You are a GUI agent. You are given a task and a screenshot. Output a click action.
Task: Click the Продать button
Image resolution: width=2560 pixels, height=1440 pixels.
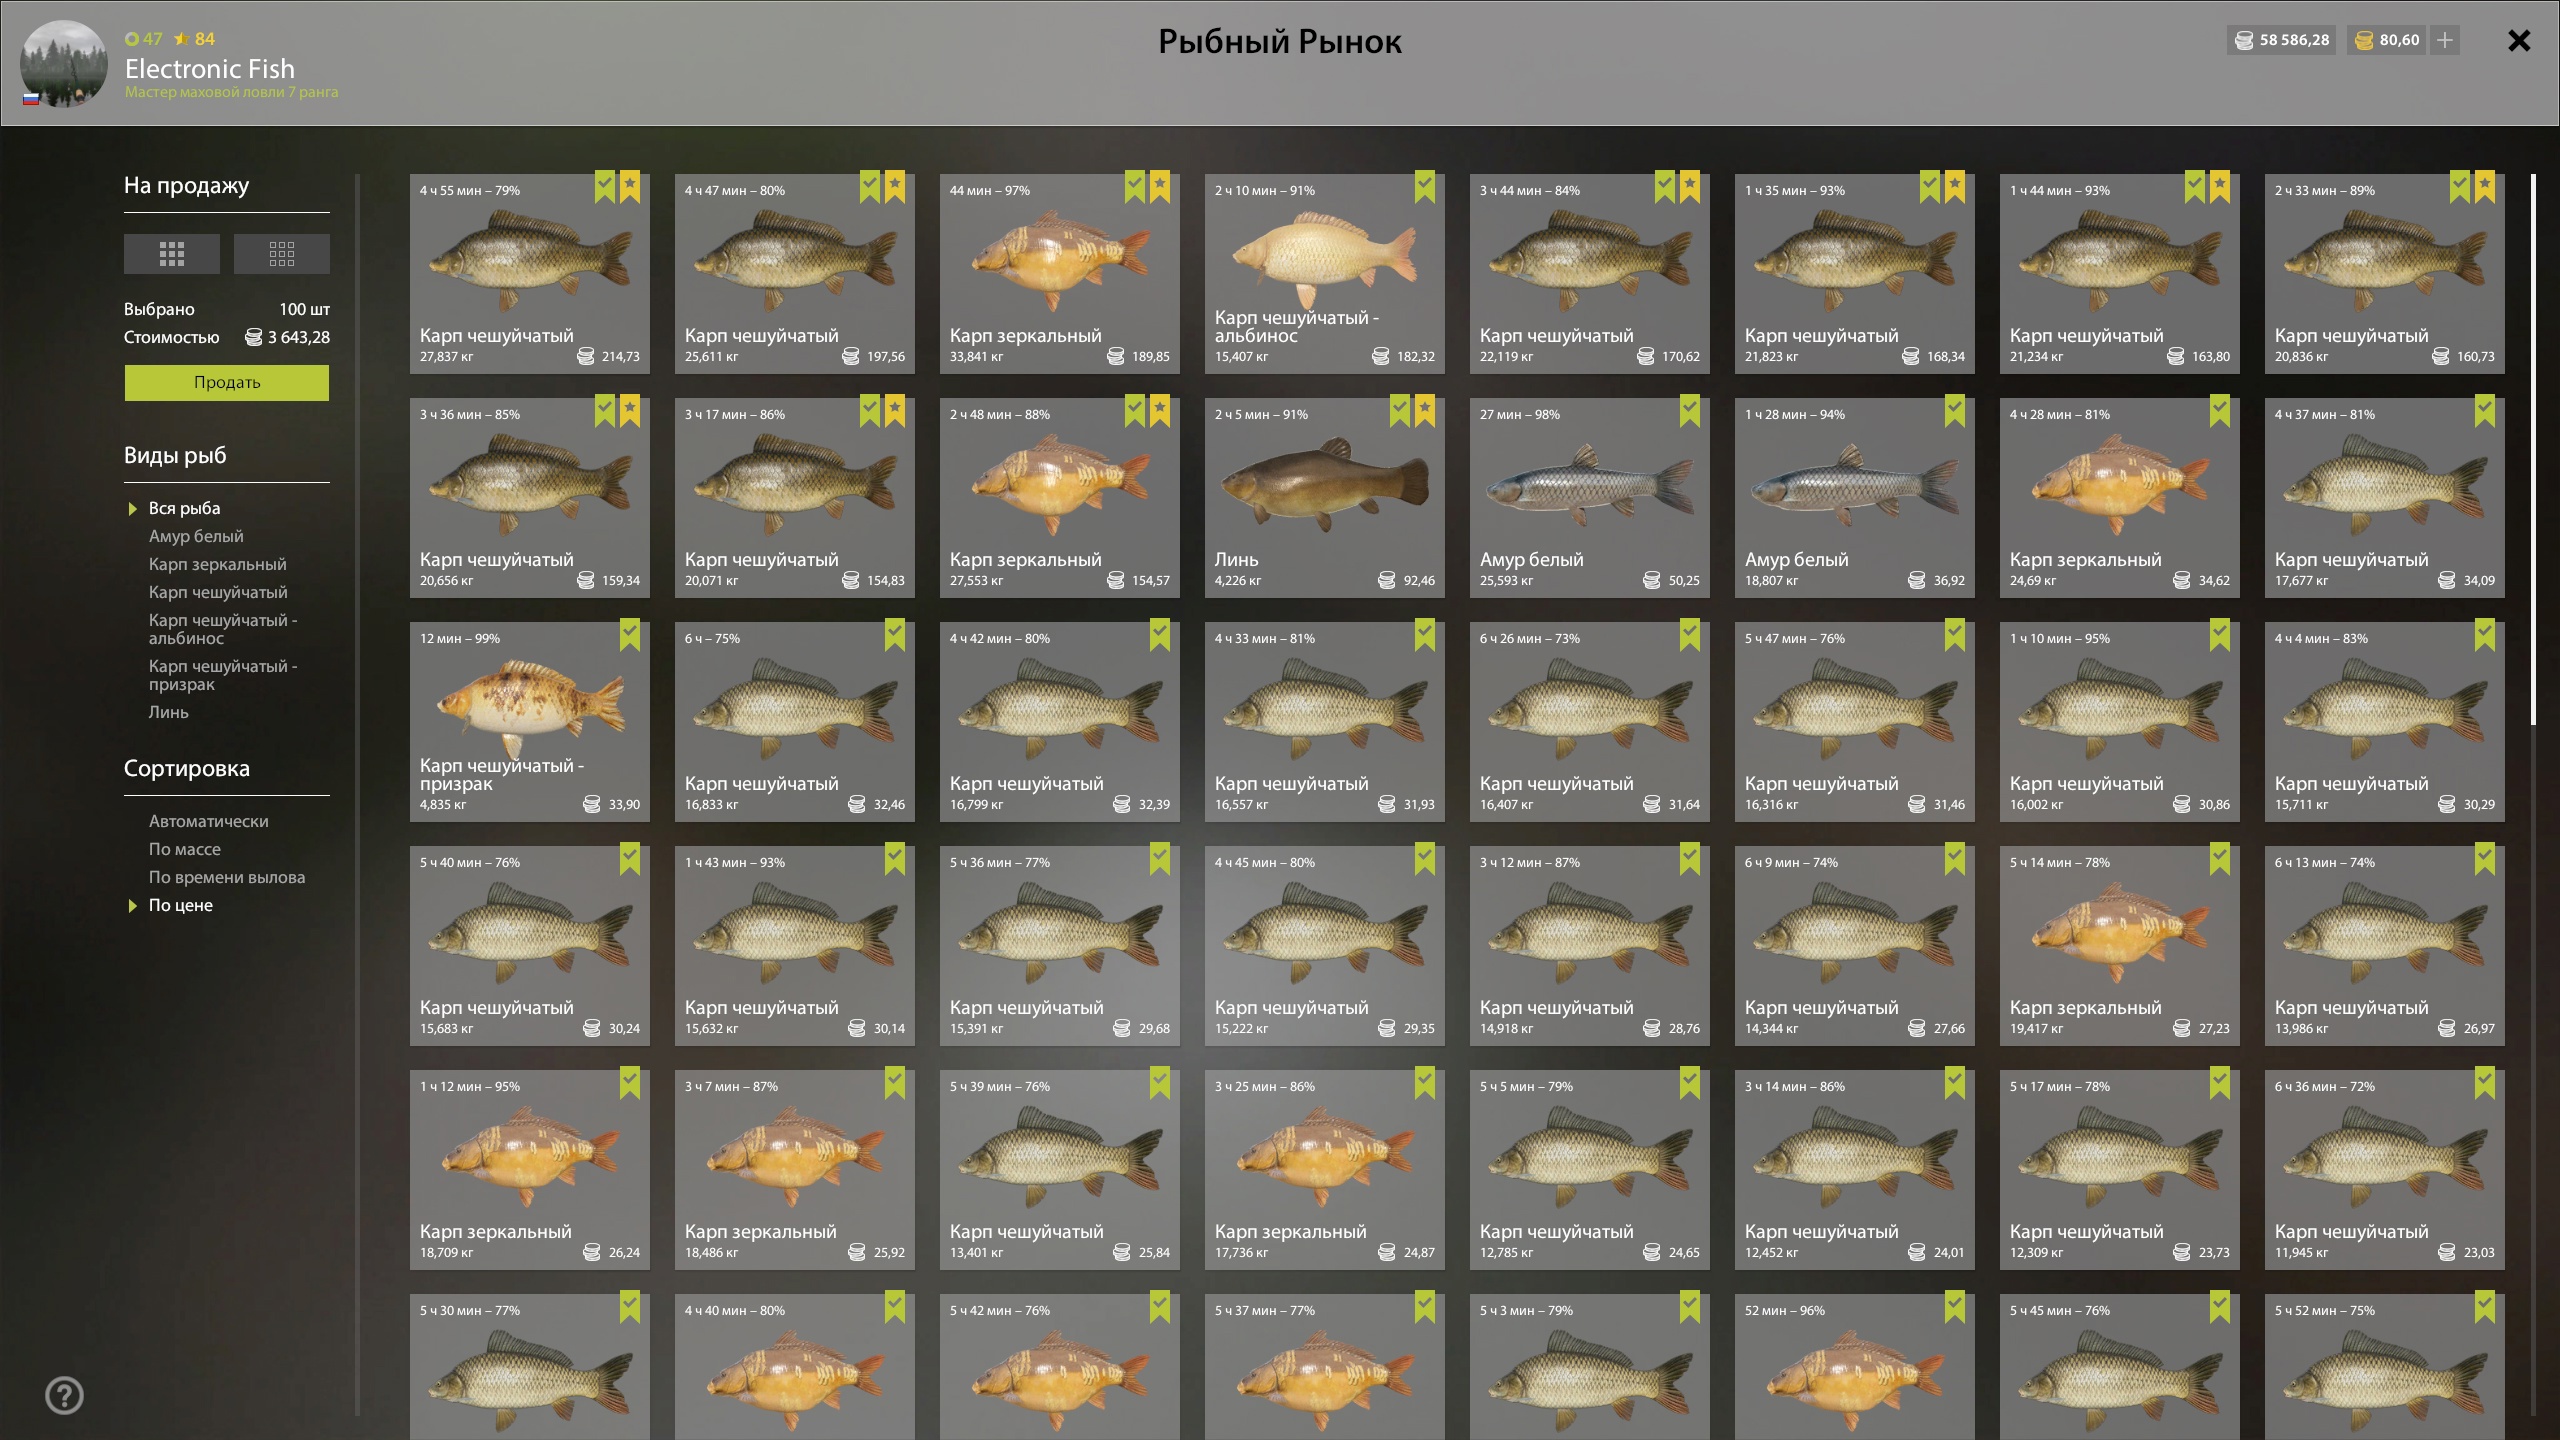click(227, 382)
